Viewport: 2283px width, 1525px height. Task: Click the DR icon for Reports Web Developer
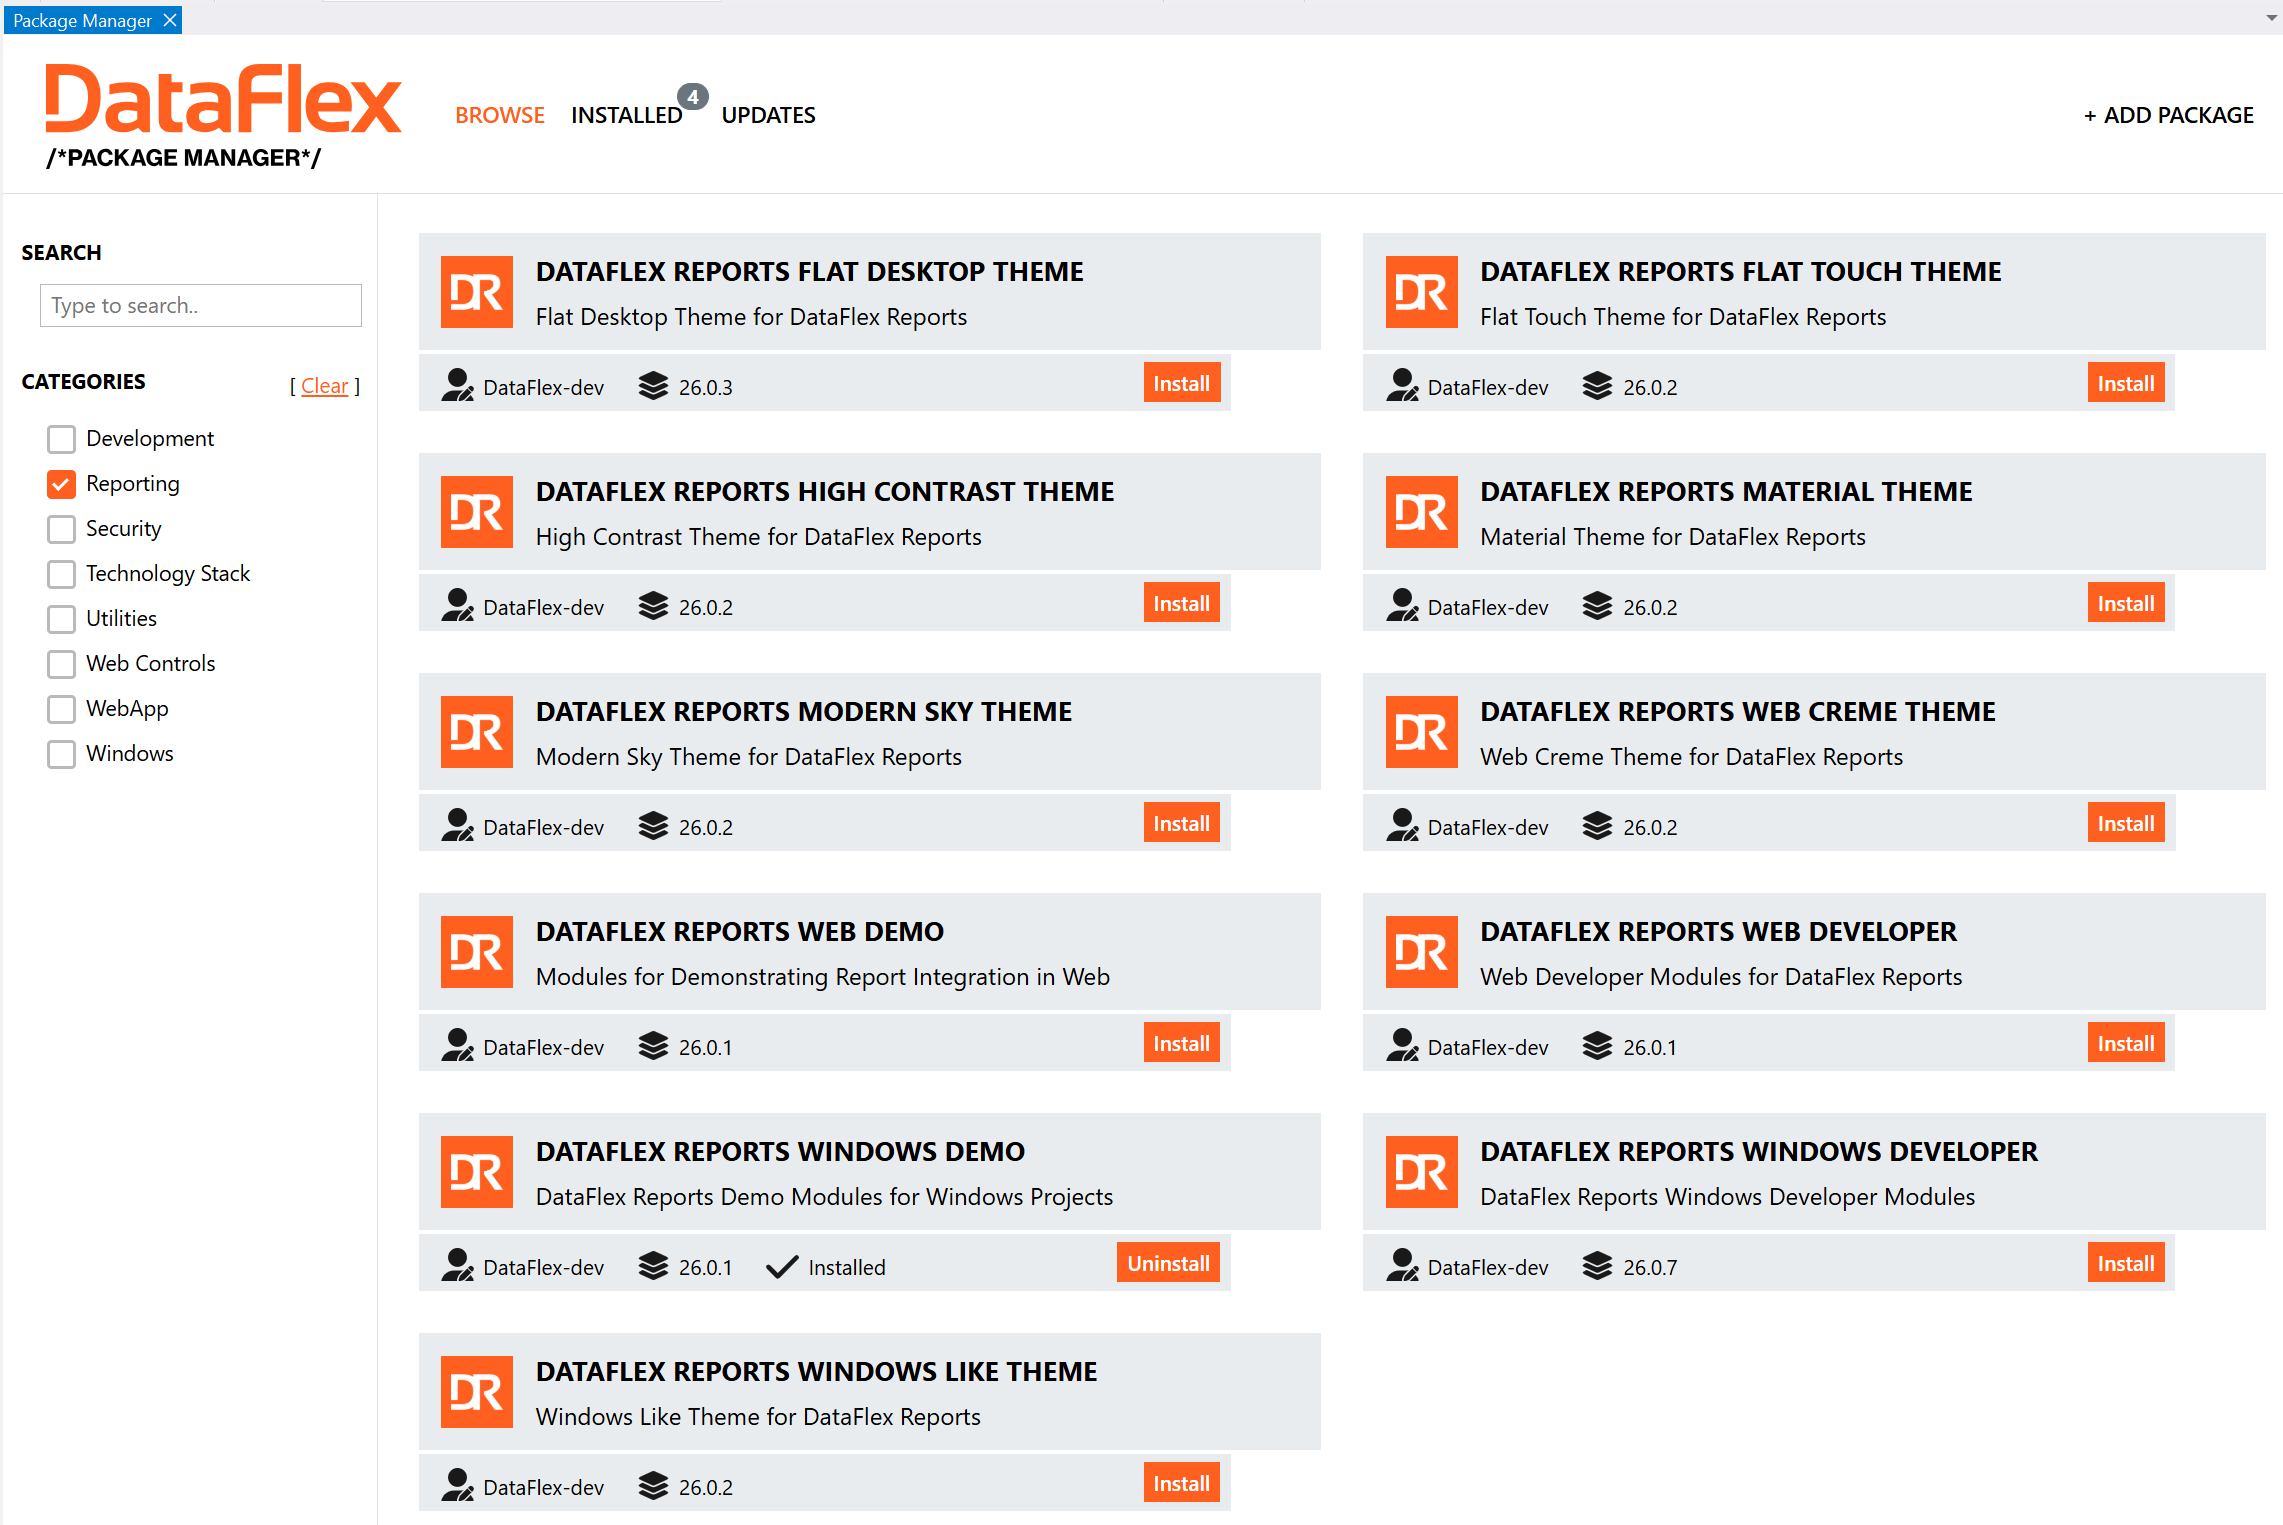pyautogui.click(x=1421, y=952)
